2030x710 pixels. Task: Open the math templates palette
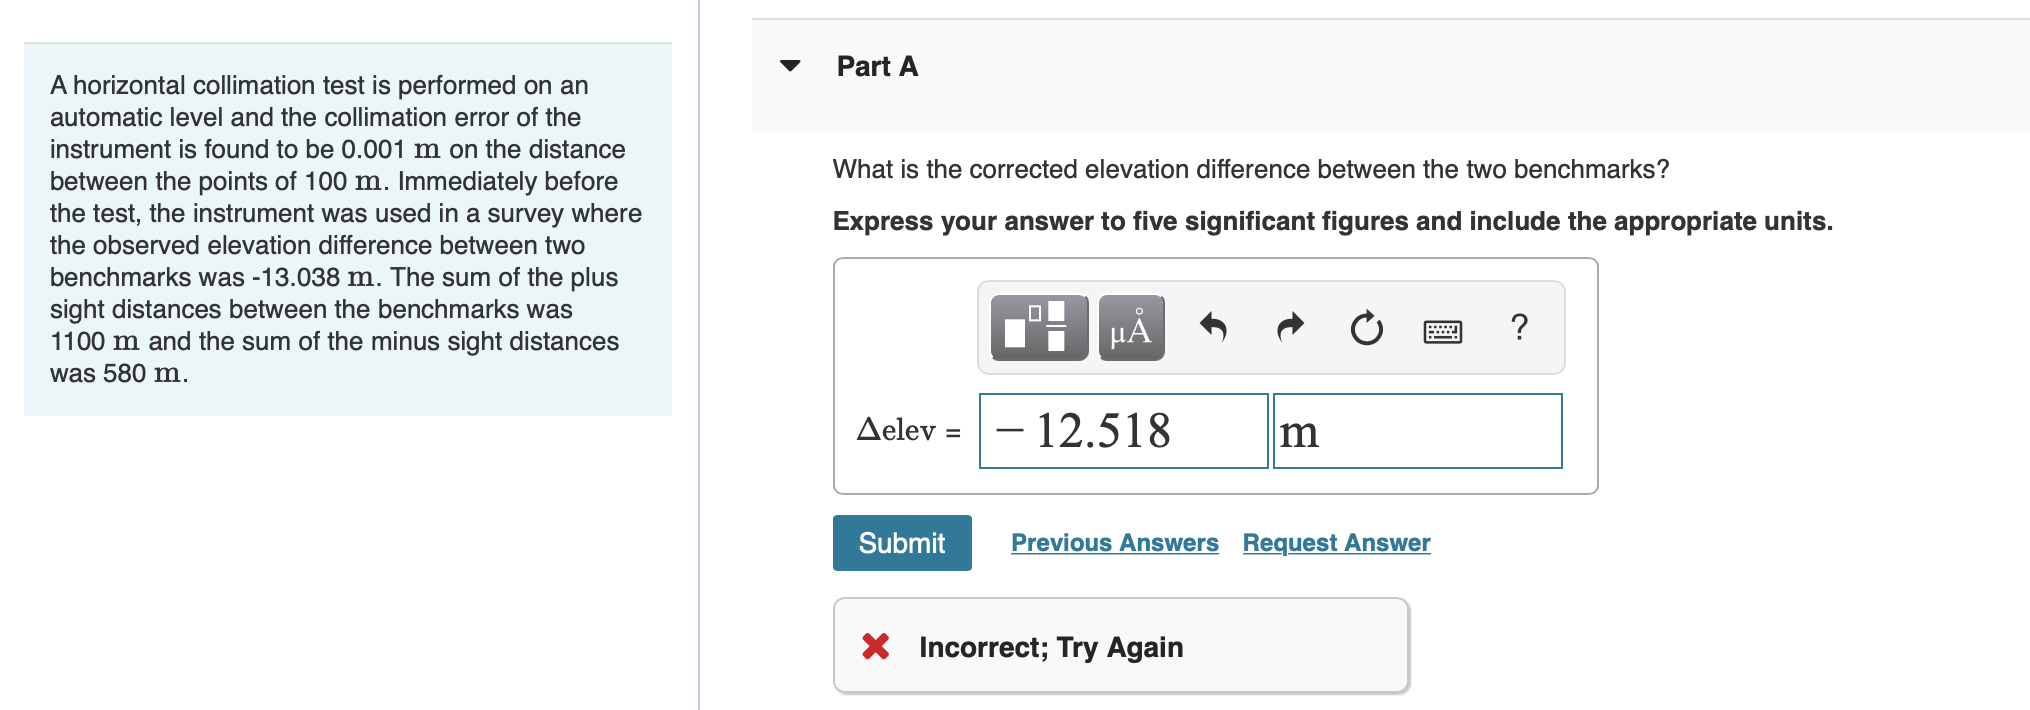[1037, 327]
